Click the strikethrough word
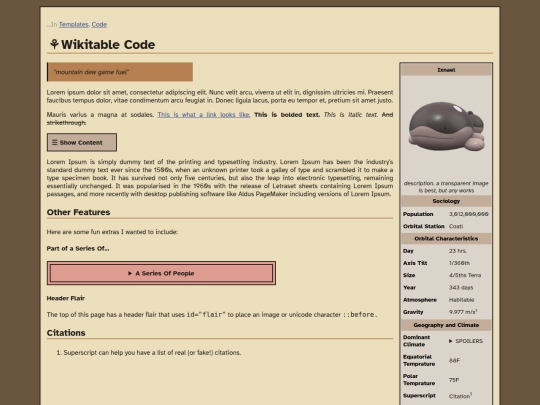 click(66, 123)
